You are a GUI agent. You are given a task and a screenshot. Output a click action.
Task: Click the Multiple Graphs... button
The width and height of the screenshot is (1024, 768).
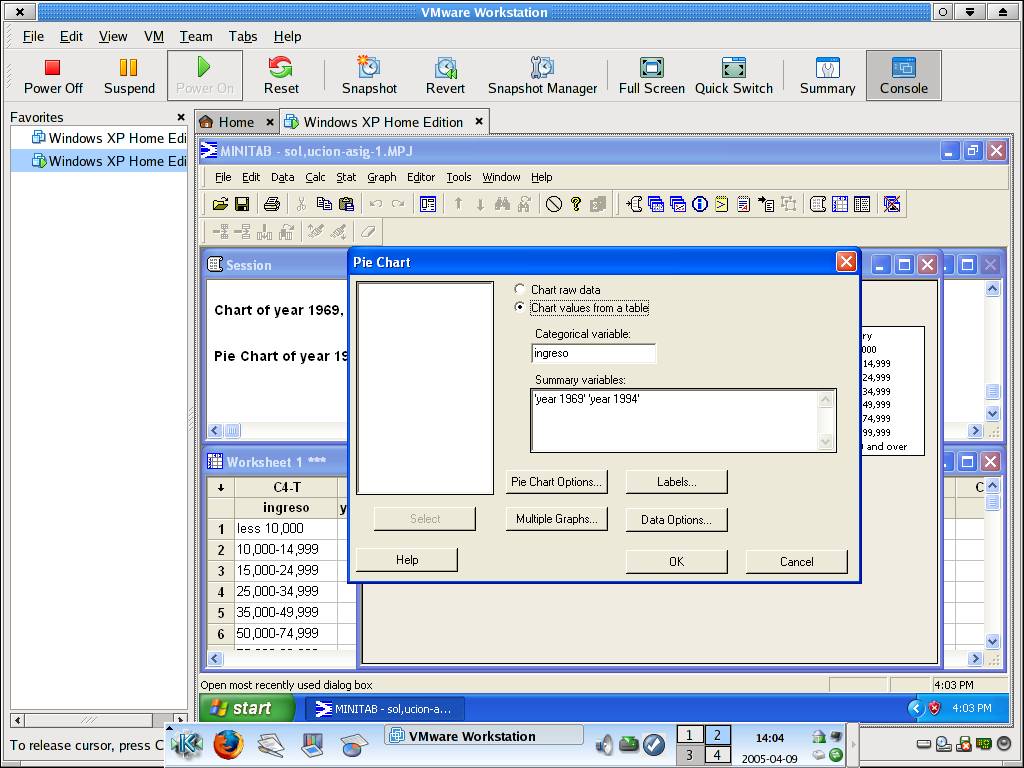pos(556,519)
